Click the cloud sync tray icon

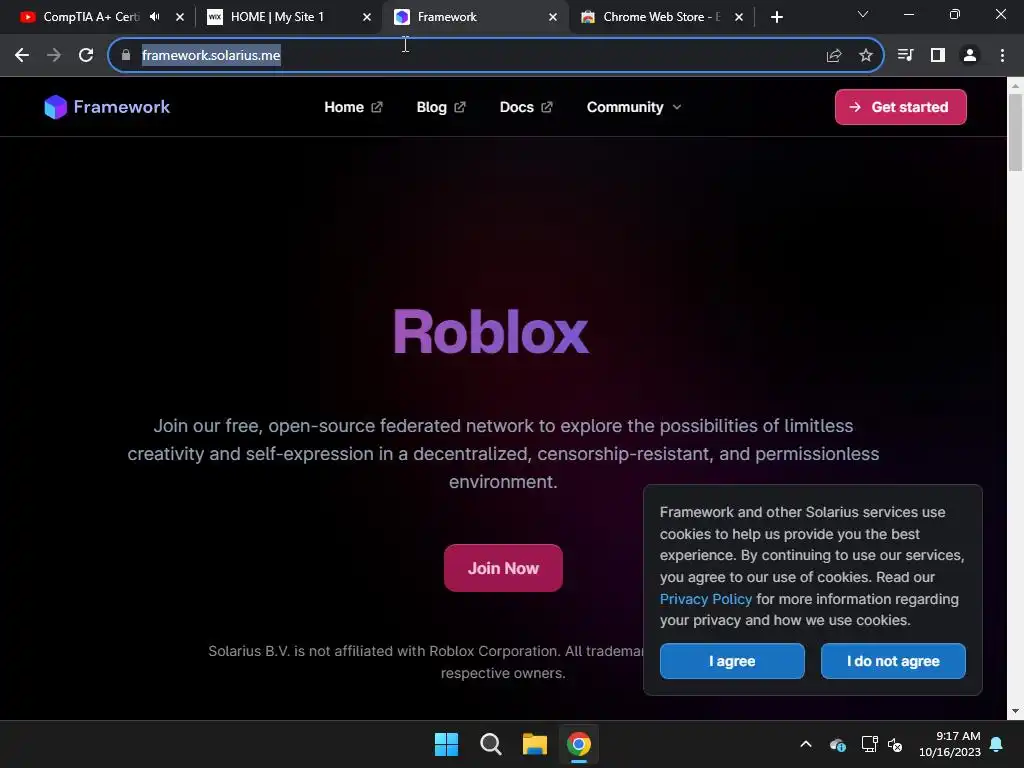point(838,744)
